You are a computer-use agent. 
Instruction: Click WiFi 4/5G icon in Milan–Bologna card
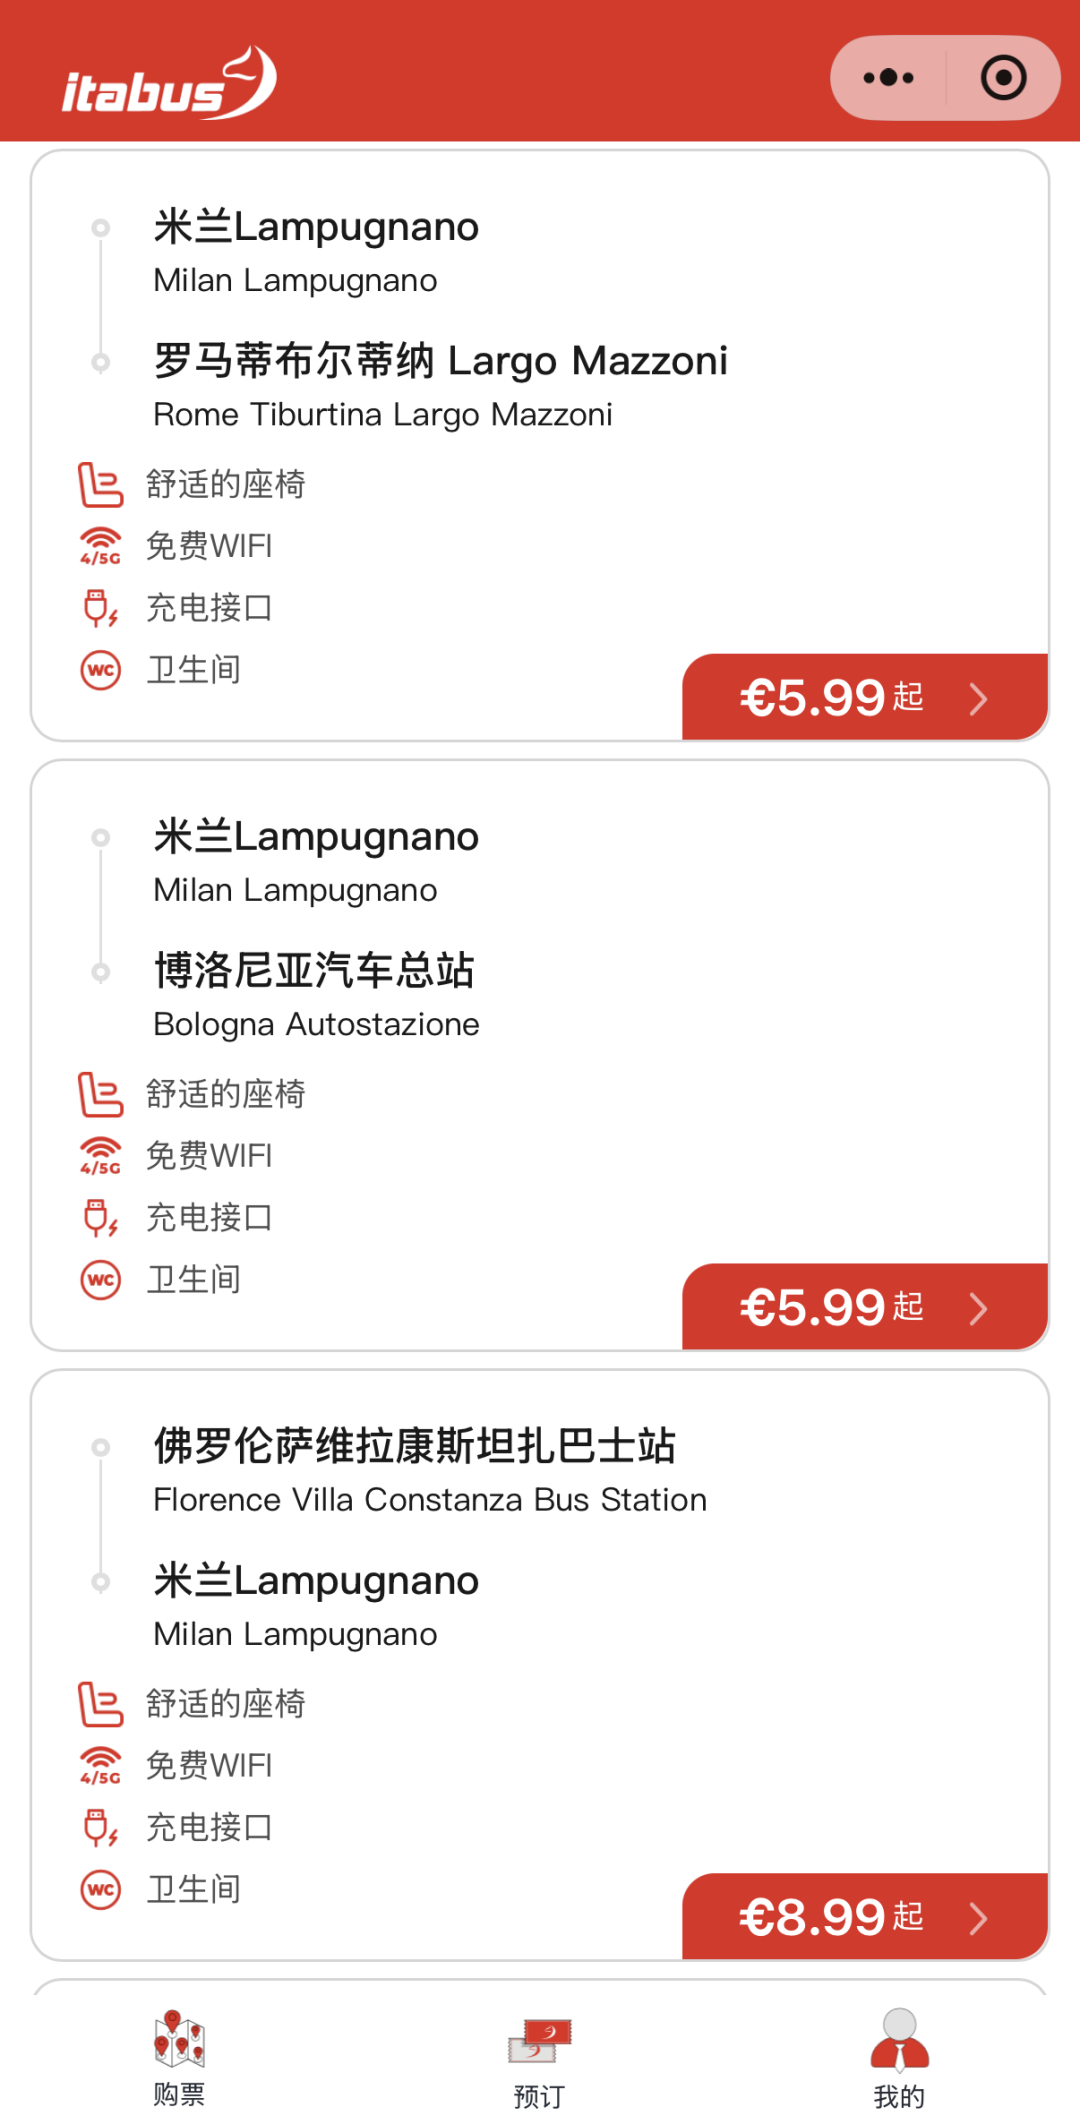(x=100, y=1156)
